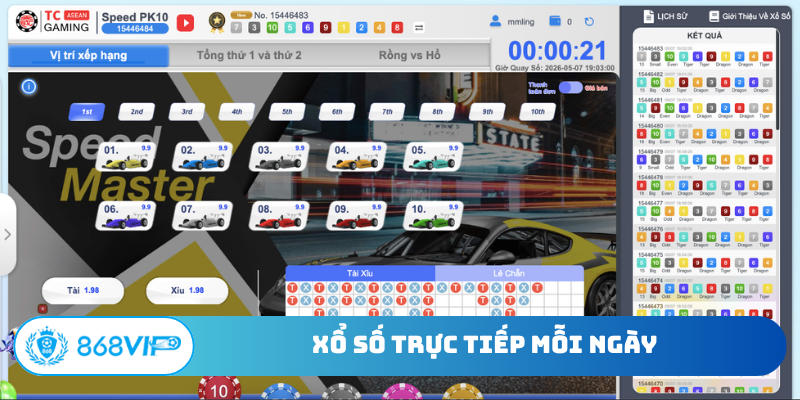Image resolution: width=800 pixels, height=400 pixels.
Task: Select the 1st position button
Action: tap(87, 112)
